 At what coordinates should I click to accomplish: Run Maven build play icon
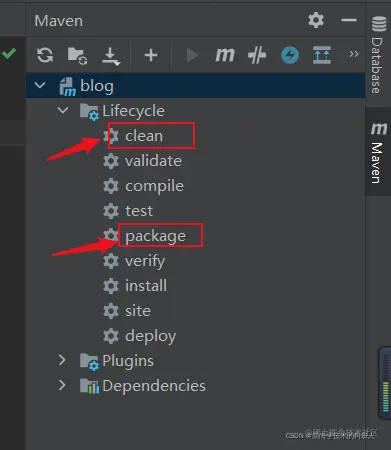pos(192,55)
